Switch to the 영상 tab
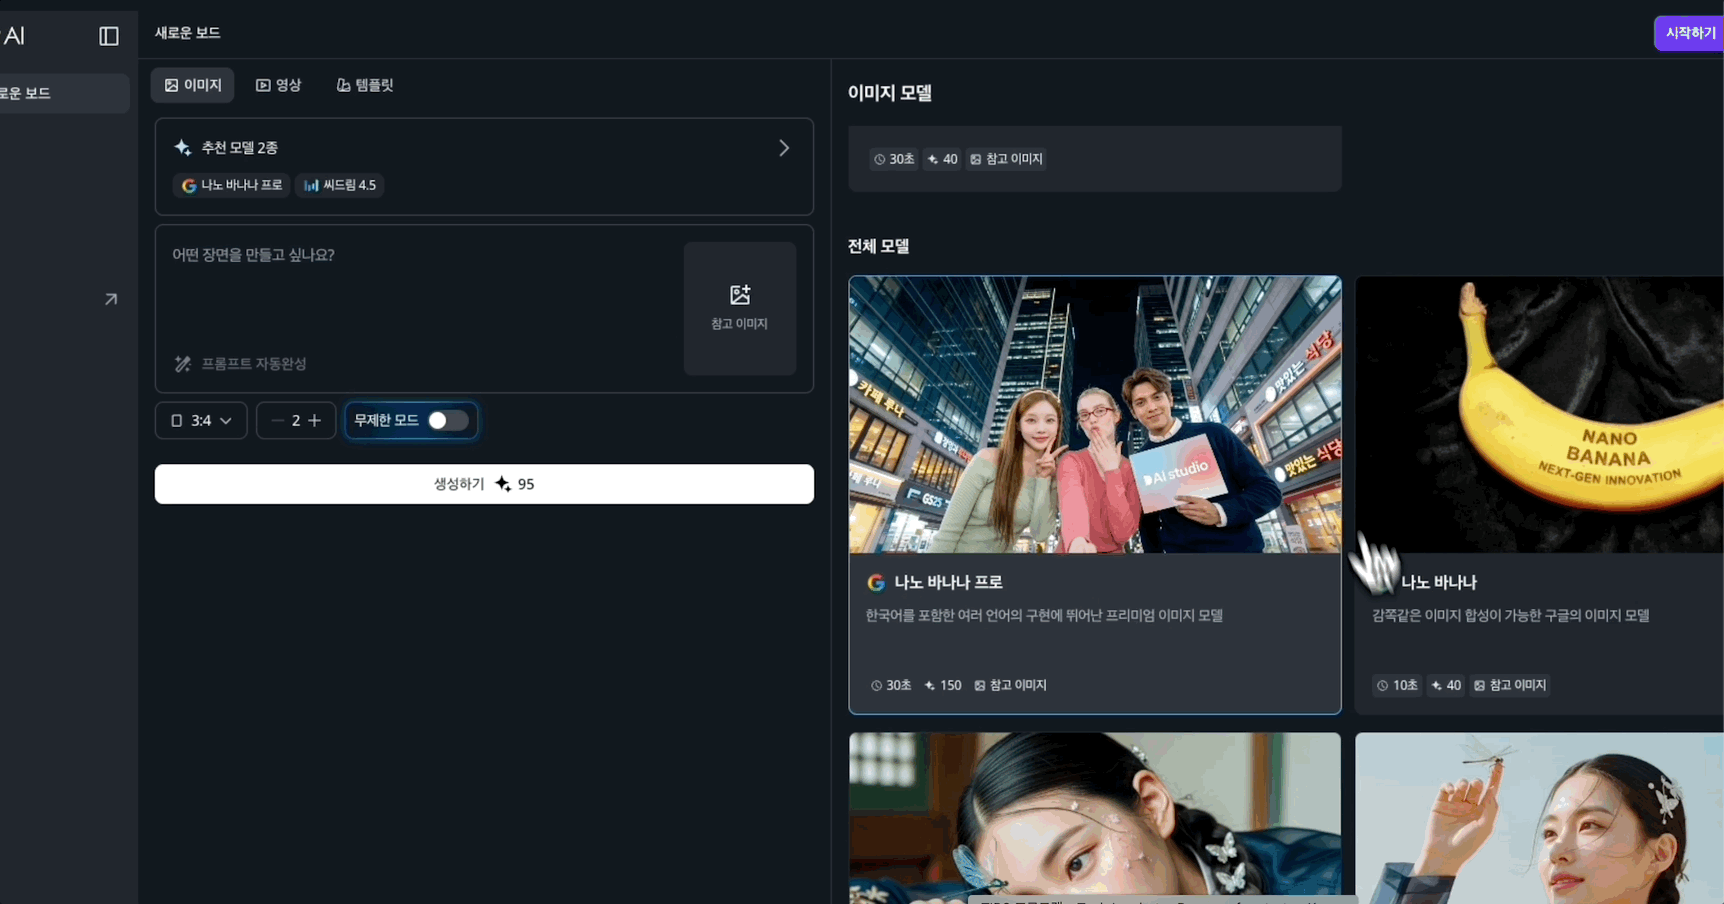 tap(278, 85)
